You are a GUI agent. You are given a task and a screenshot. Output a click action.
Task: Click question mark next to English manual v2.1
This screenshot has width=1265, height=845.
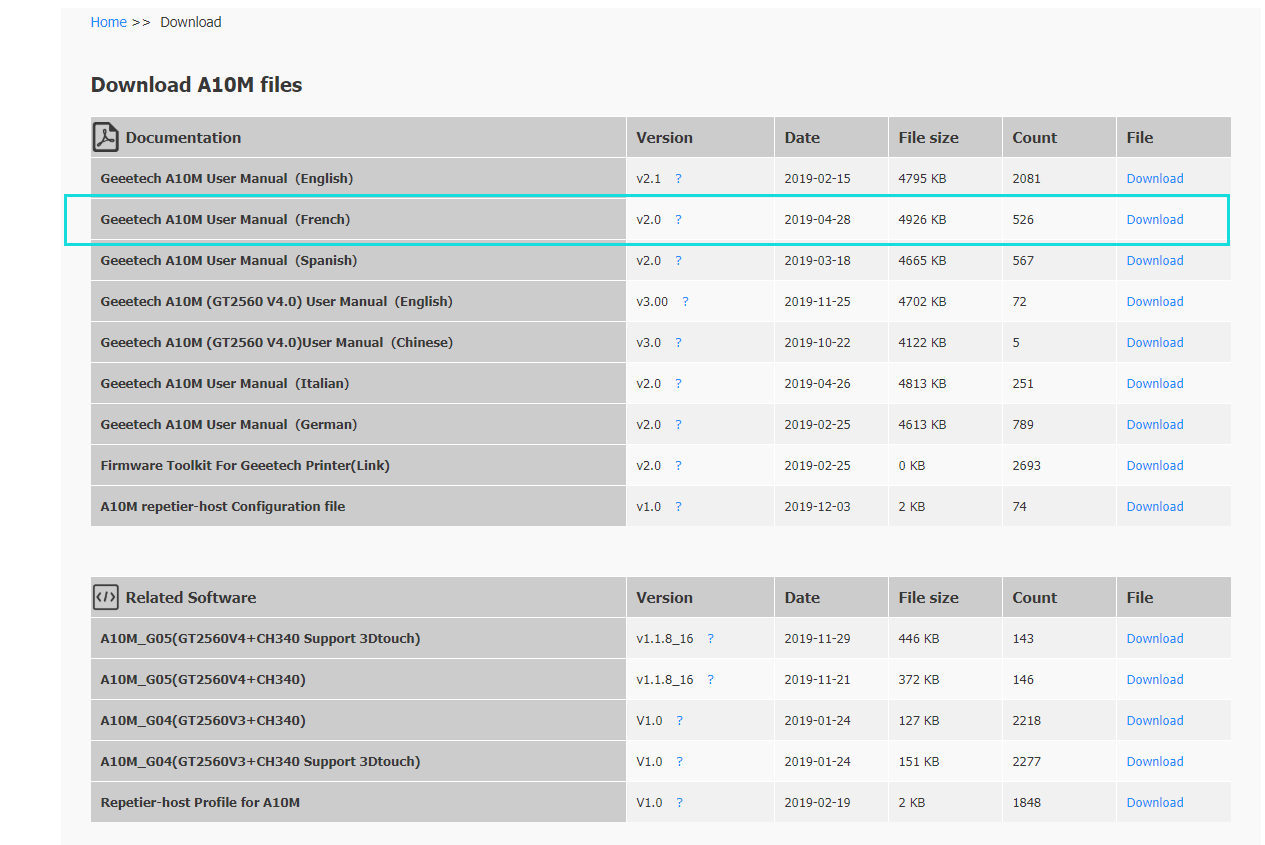click(678, 179)
